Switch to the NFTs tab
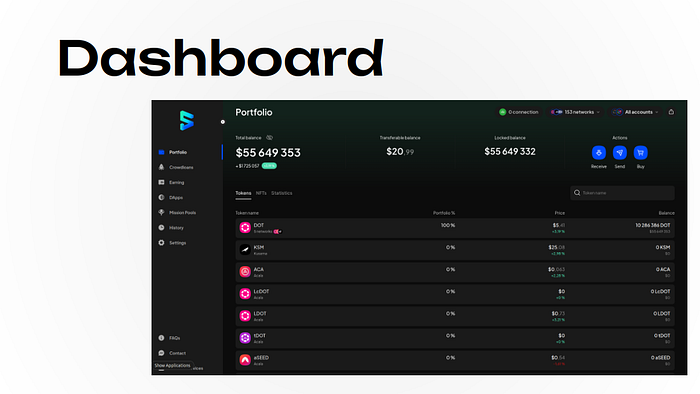The width and height of the screenshot is (700, 394). point(261,193)
